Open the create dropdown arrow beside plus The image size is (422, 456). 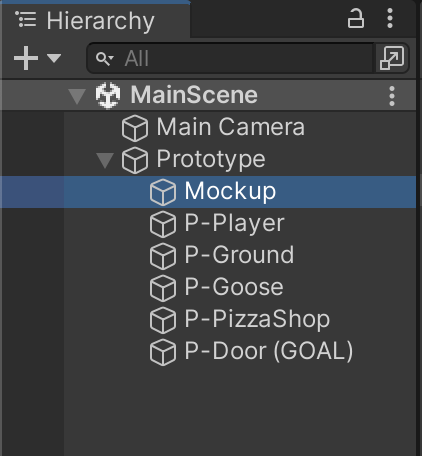pos(54,58)
